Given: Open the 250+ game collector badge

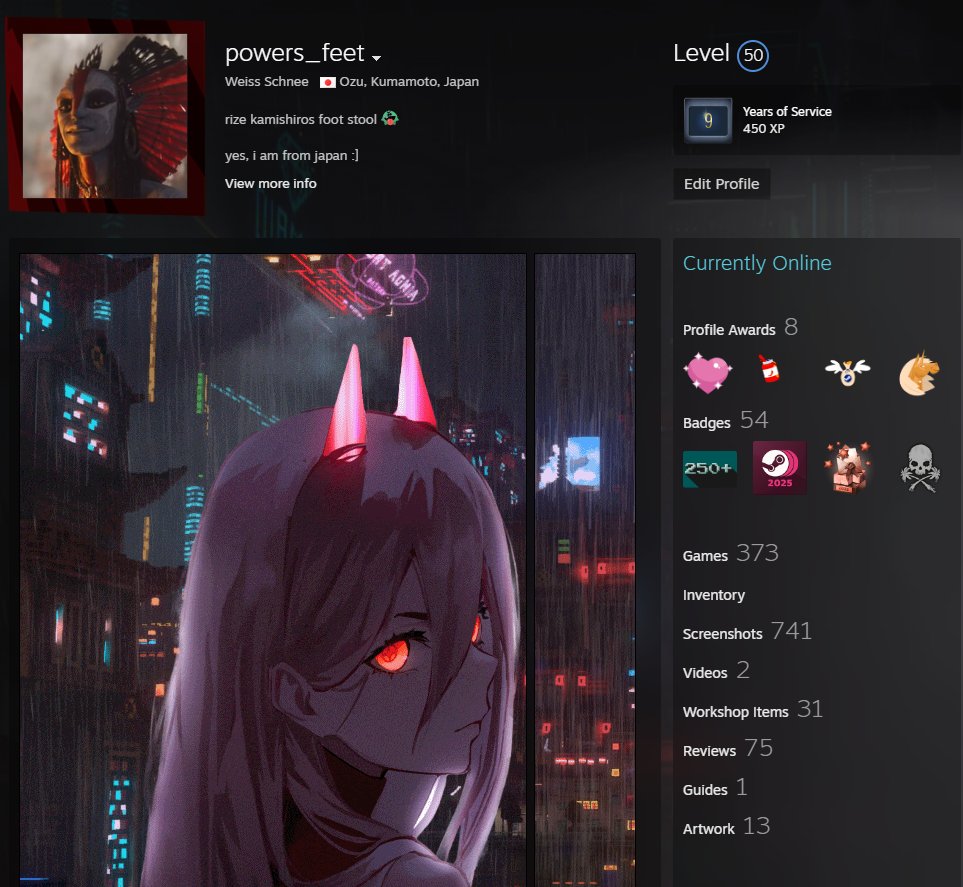Looking at the screenshot, I should coord(709,469).
